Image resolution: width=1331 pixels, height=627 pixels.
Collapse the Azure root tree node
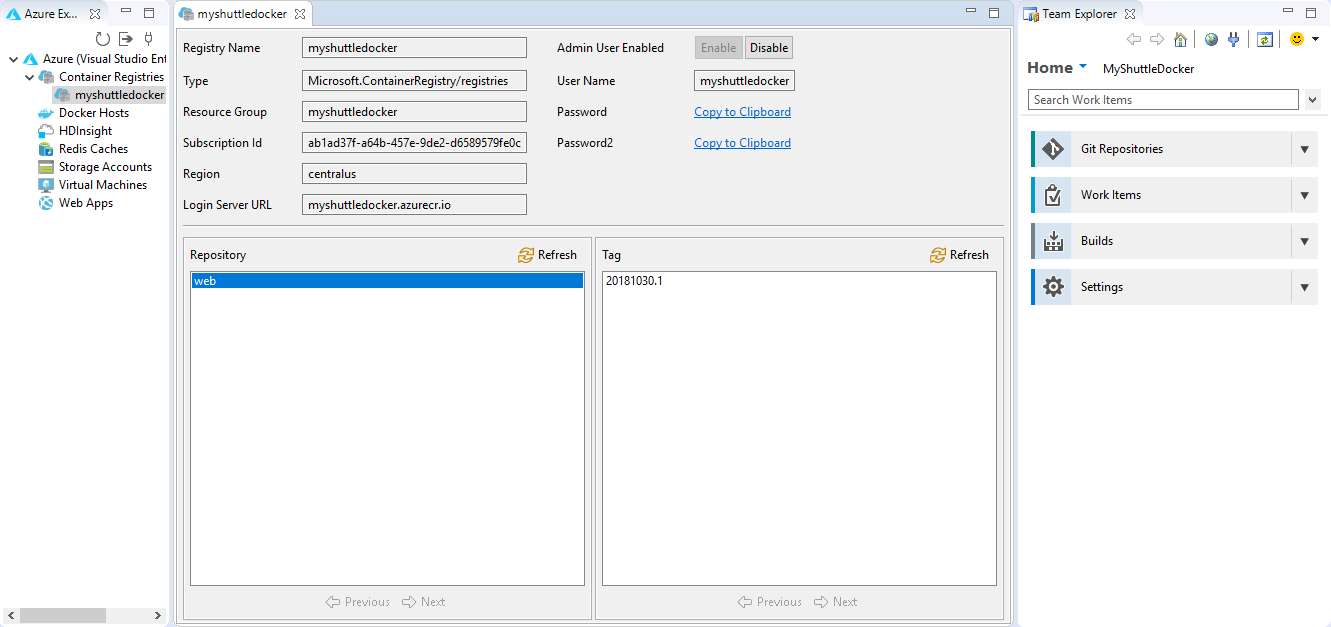click(x=13, y=59)
